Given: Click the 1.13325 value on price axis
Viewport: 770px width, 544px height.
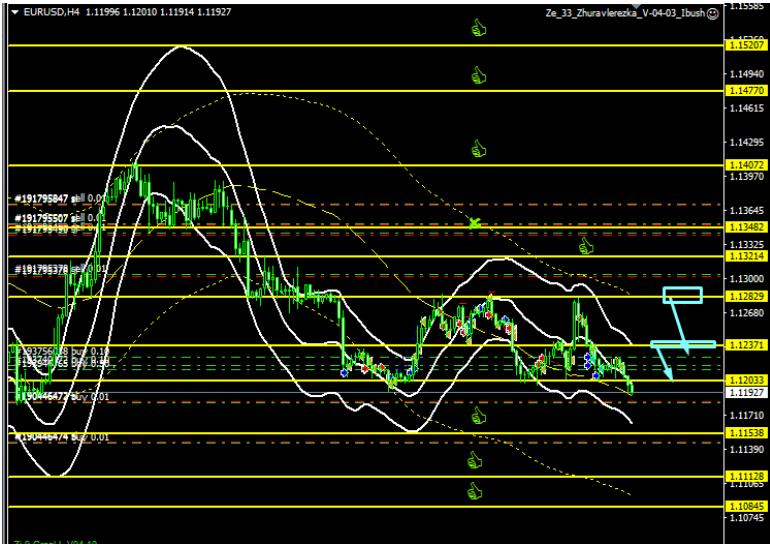Looking at the screenshot, I should click(747, 244).
